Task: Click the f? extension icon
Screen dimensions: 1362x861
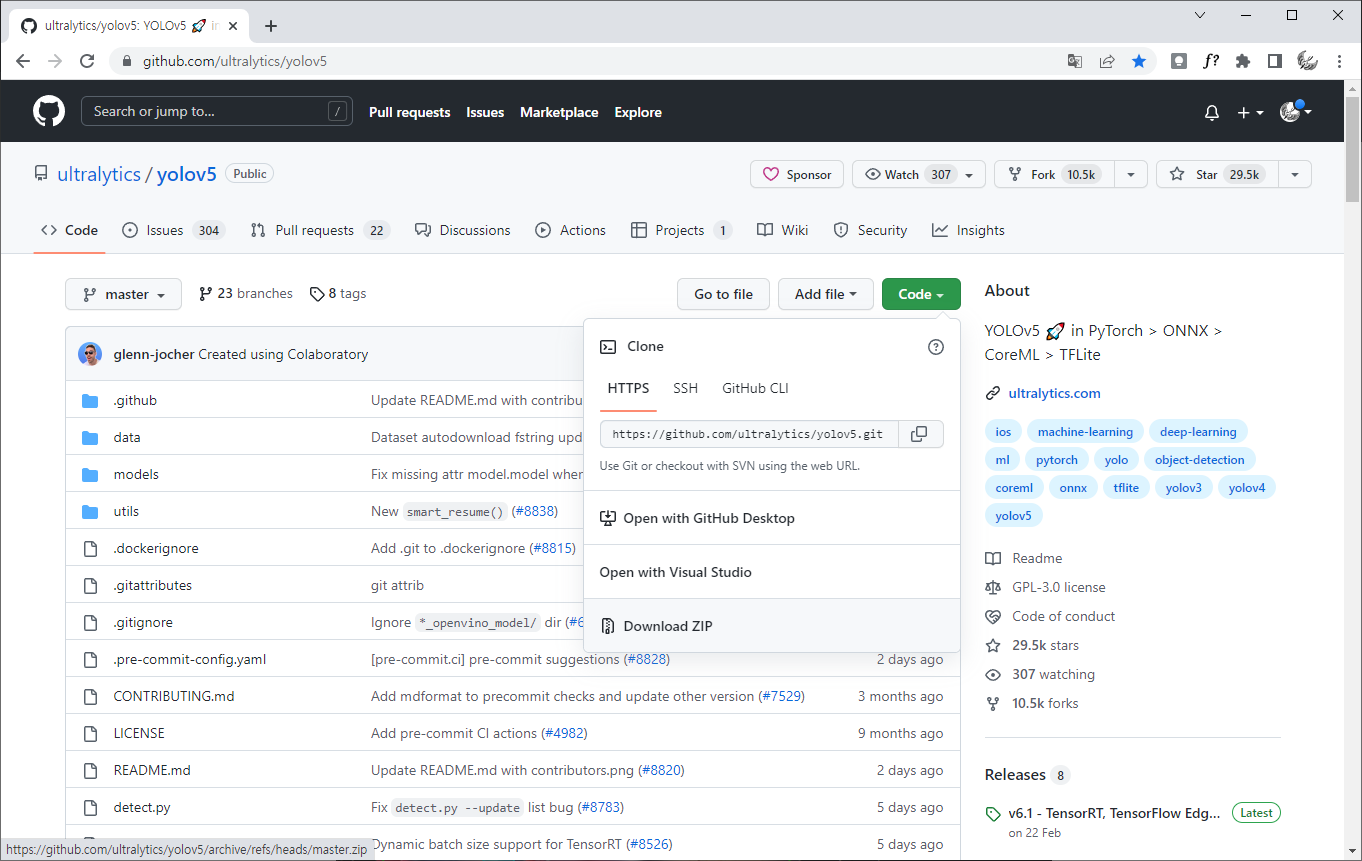Action: click(1211, 61)
